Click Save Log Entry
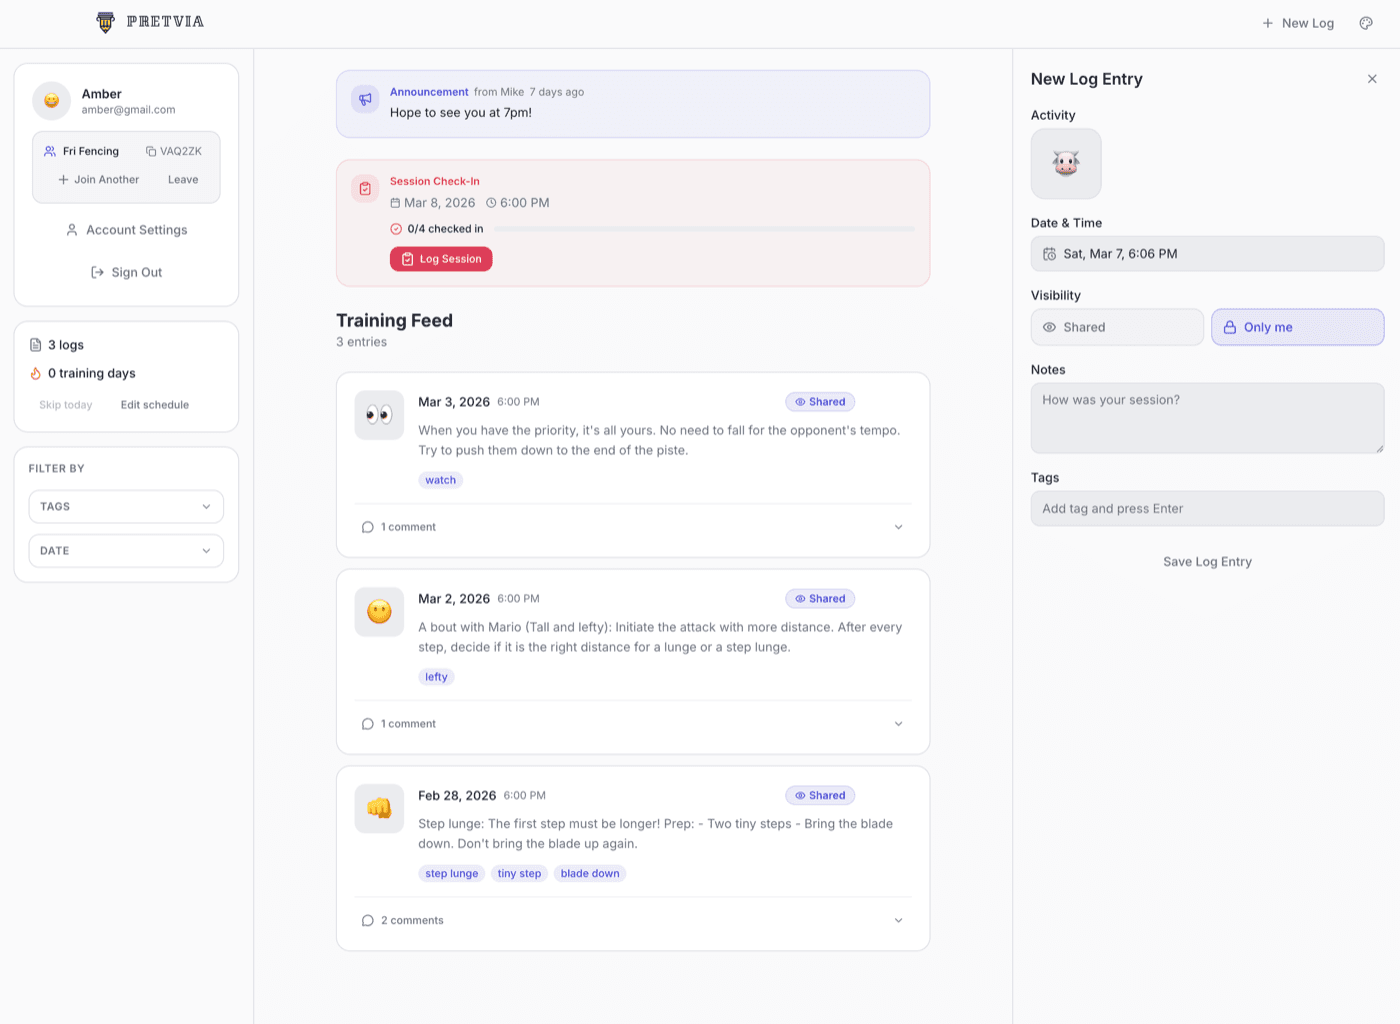Viewport: 1400px width, 1024px height. pyautogui.click(x=1207, y=561)
